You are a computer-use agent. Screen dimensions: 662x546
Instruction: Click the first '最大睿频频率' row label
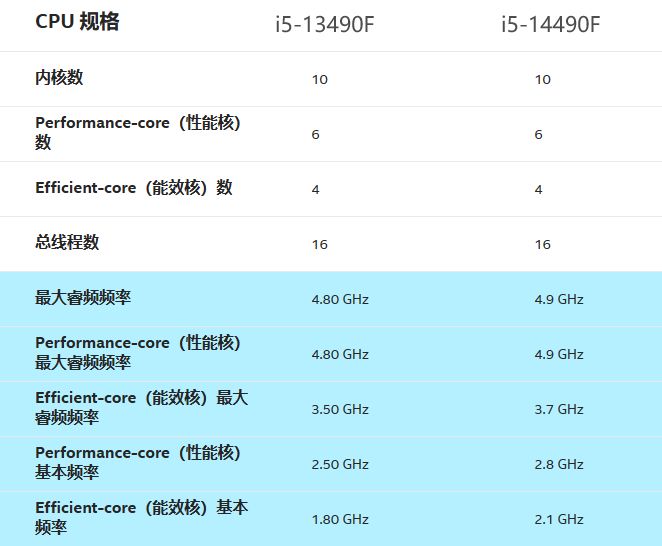pos(83,297)
